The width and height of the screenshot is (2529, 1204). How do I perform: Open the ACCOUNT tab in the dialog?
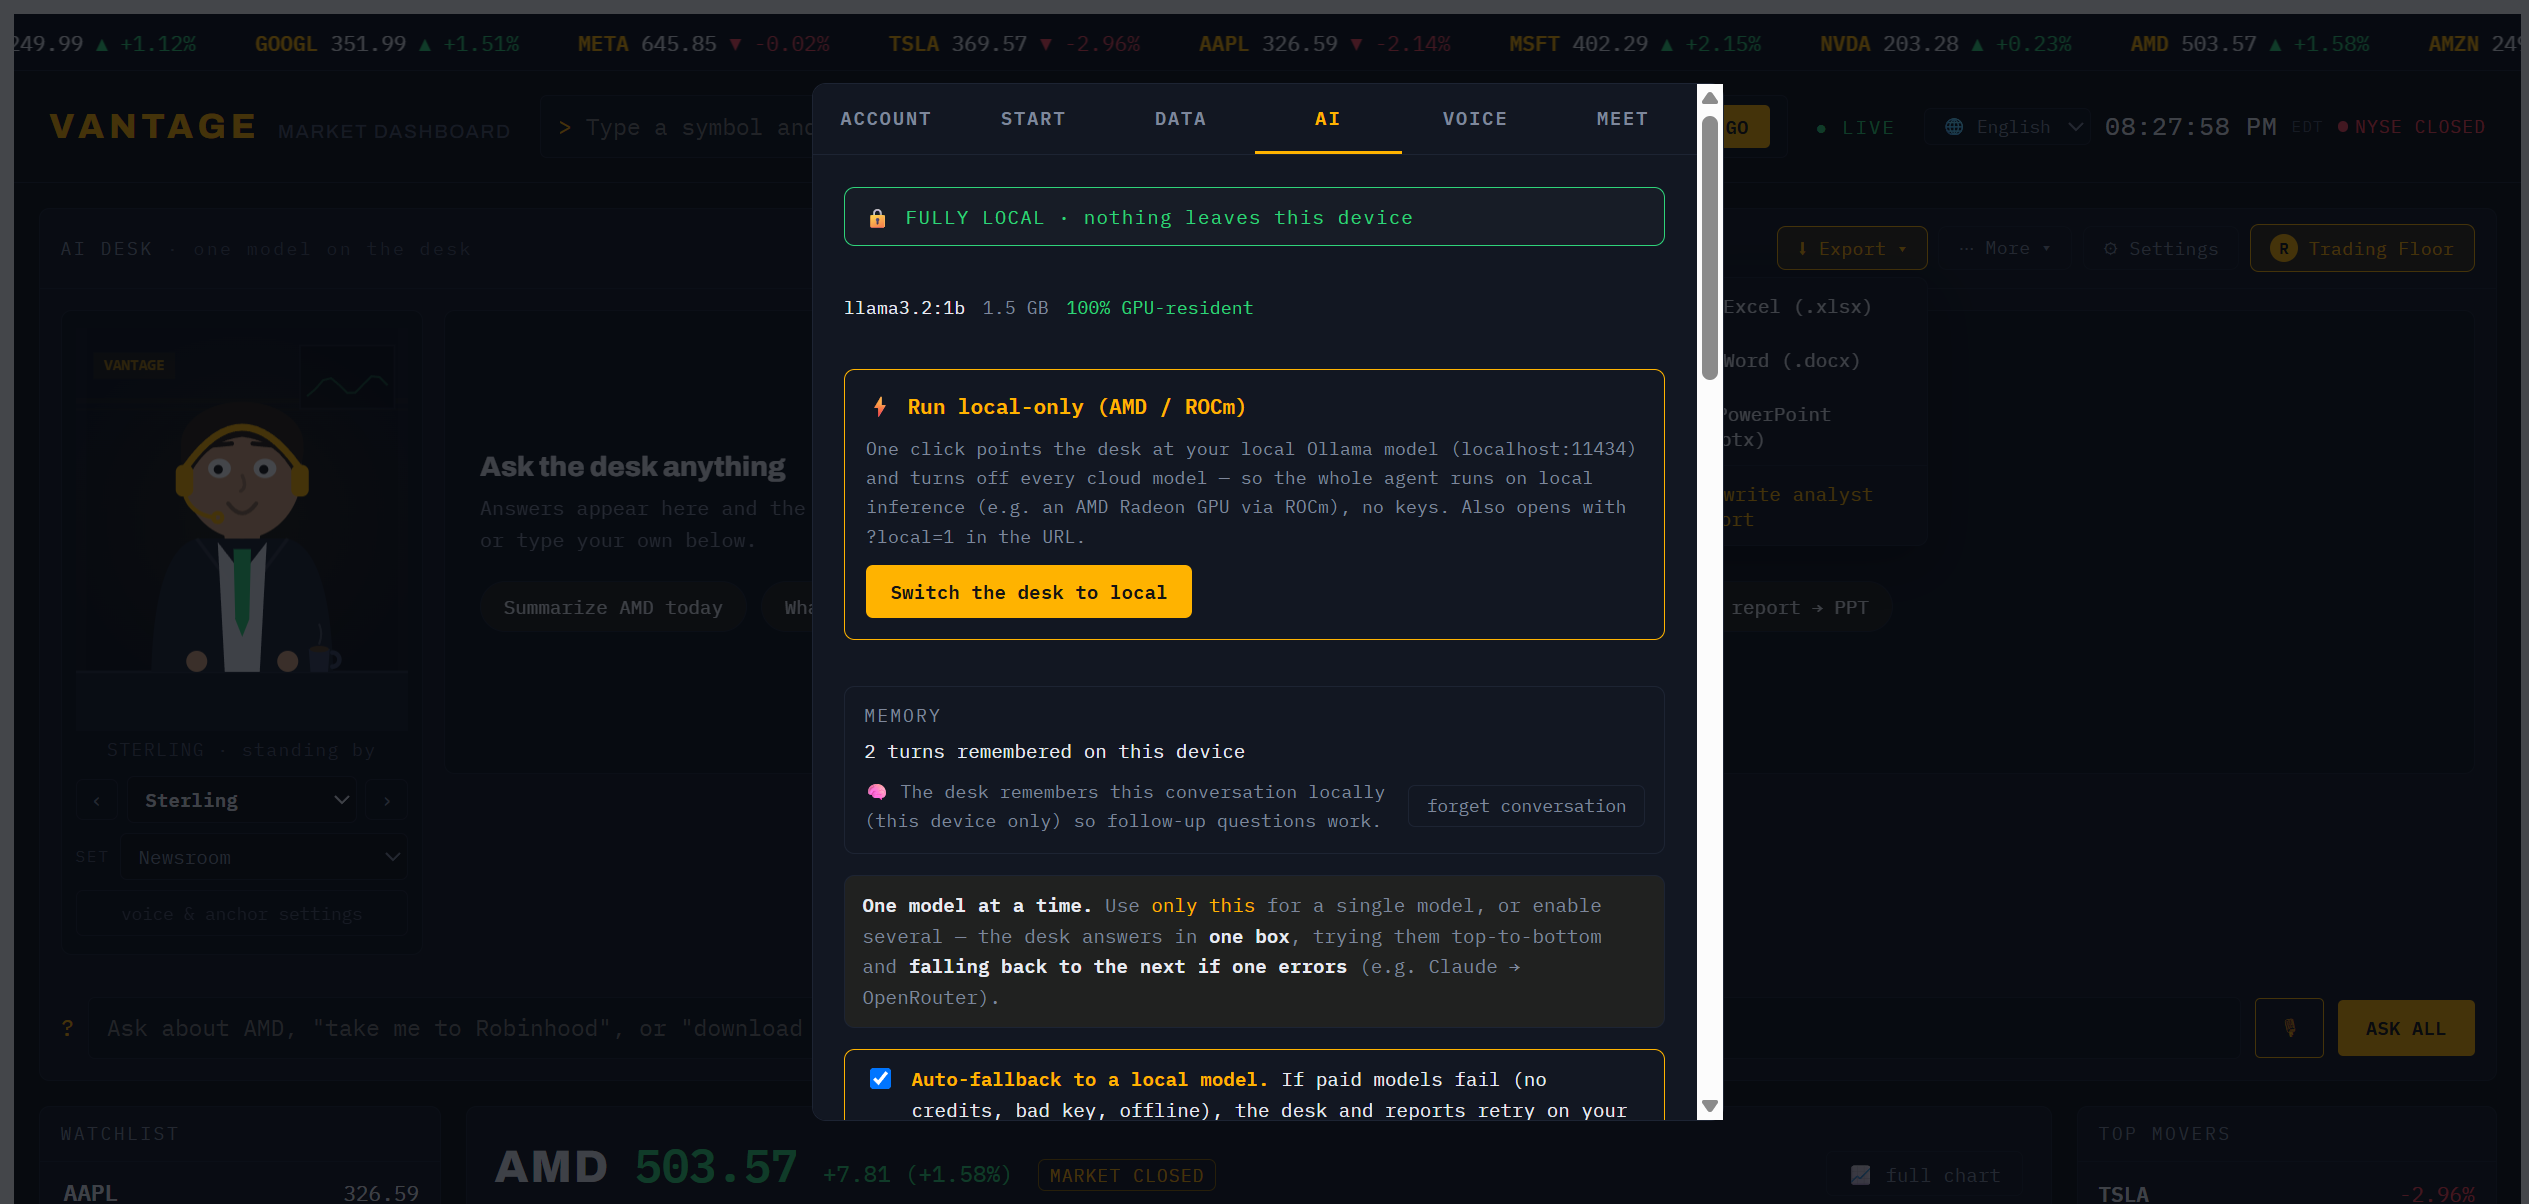pyautogui.click(x=885, y=119)
